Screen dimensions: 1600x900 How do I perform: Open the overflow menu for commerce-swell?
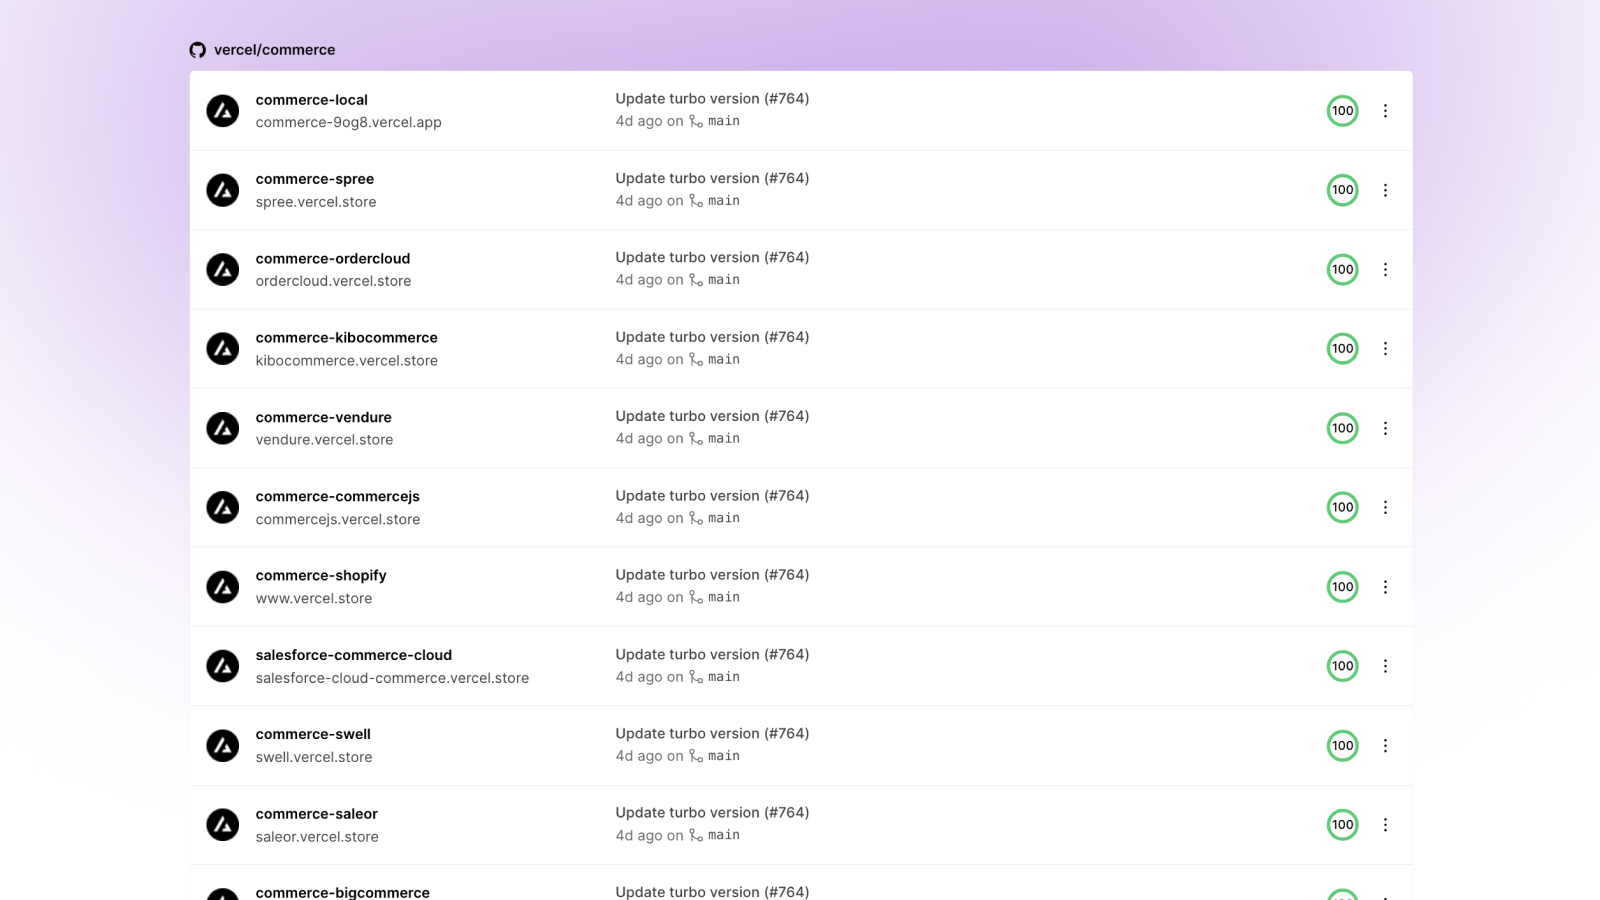pyautogui.click(x=1385, y=745)
